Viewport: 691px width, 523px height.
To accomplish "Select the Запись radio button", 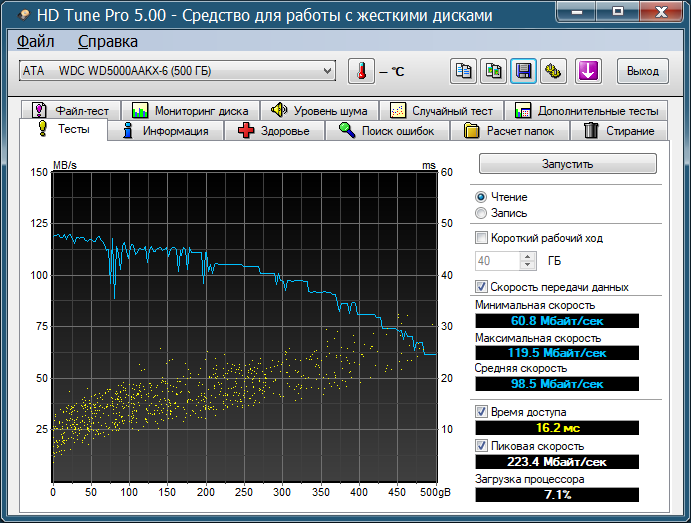I will 482,213.
